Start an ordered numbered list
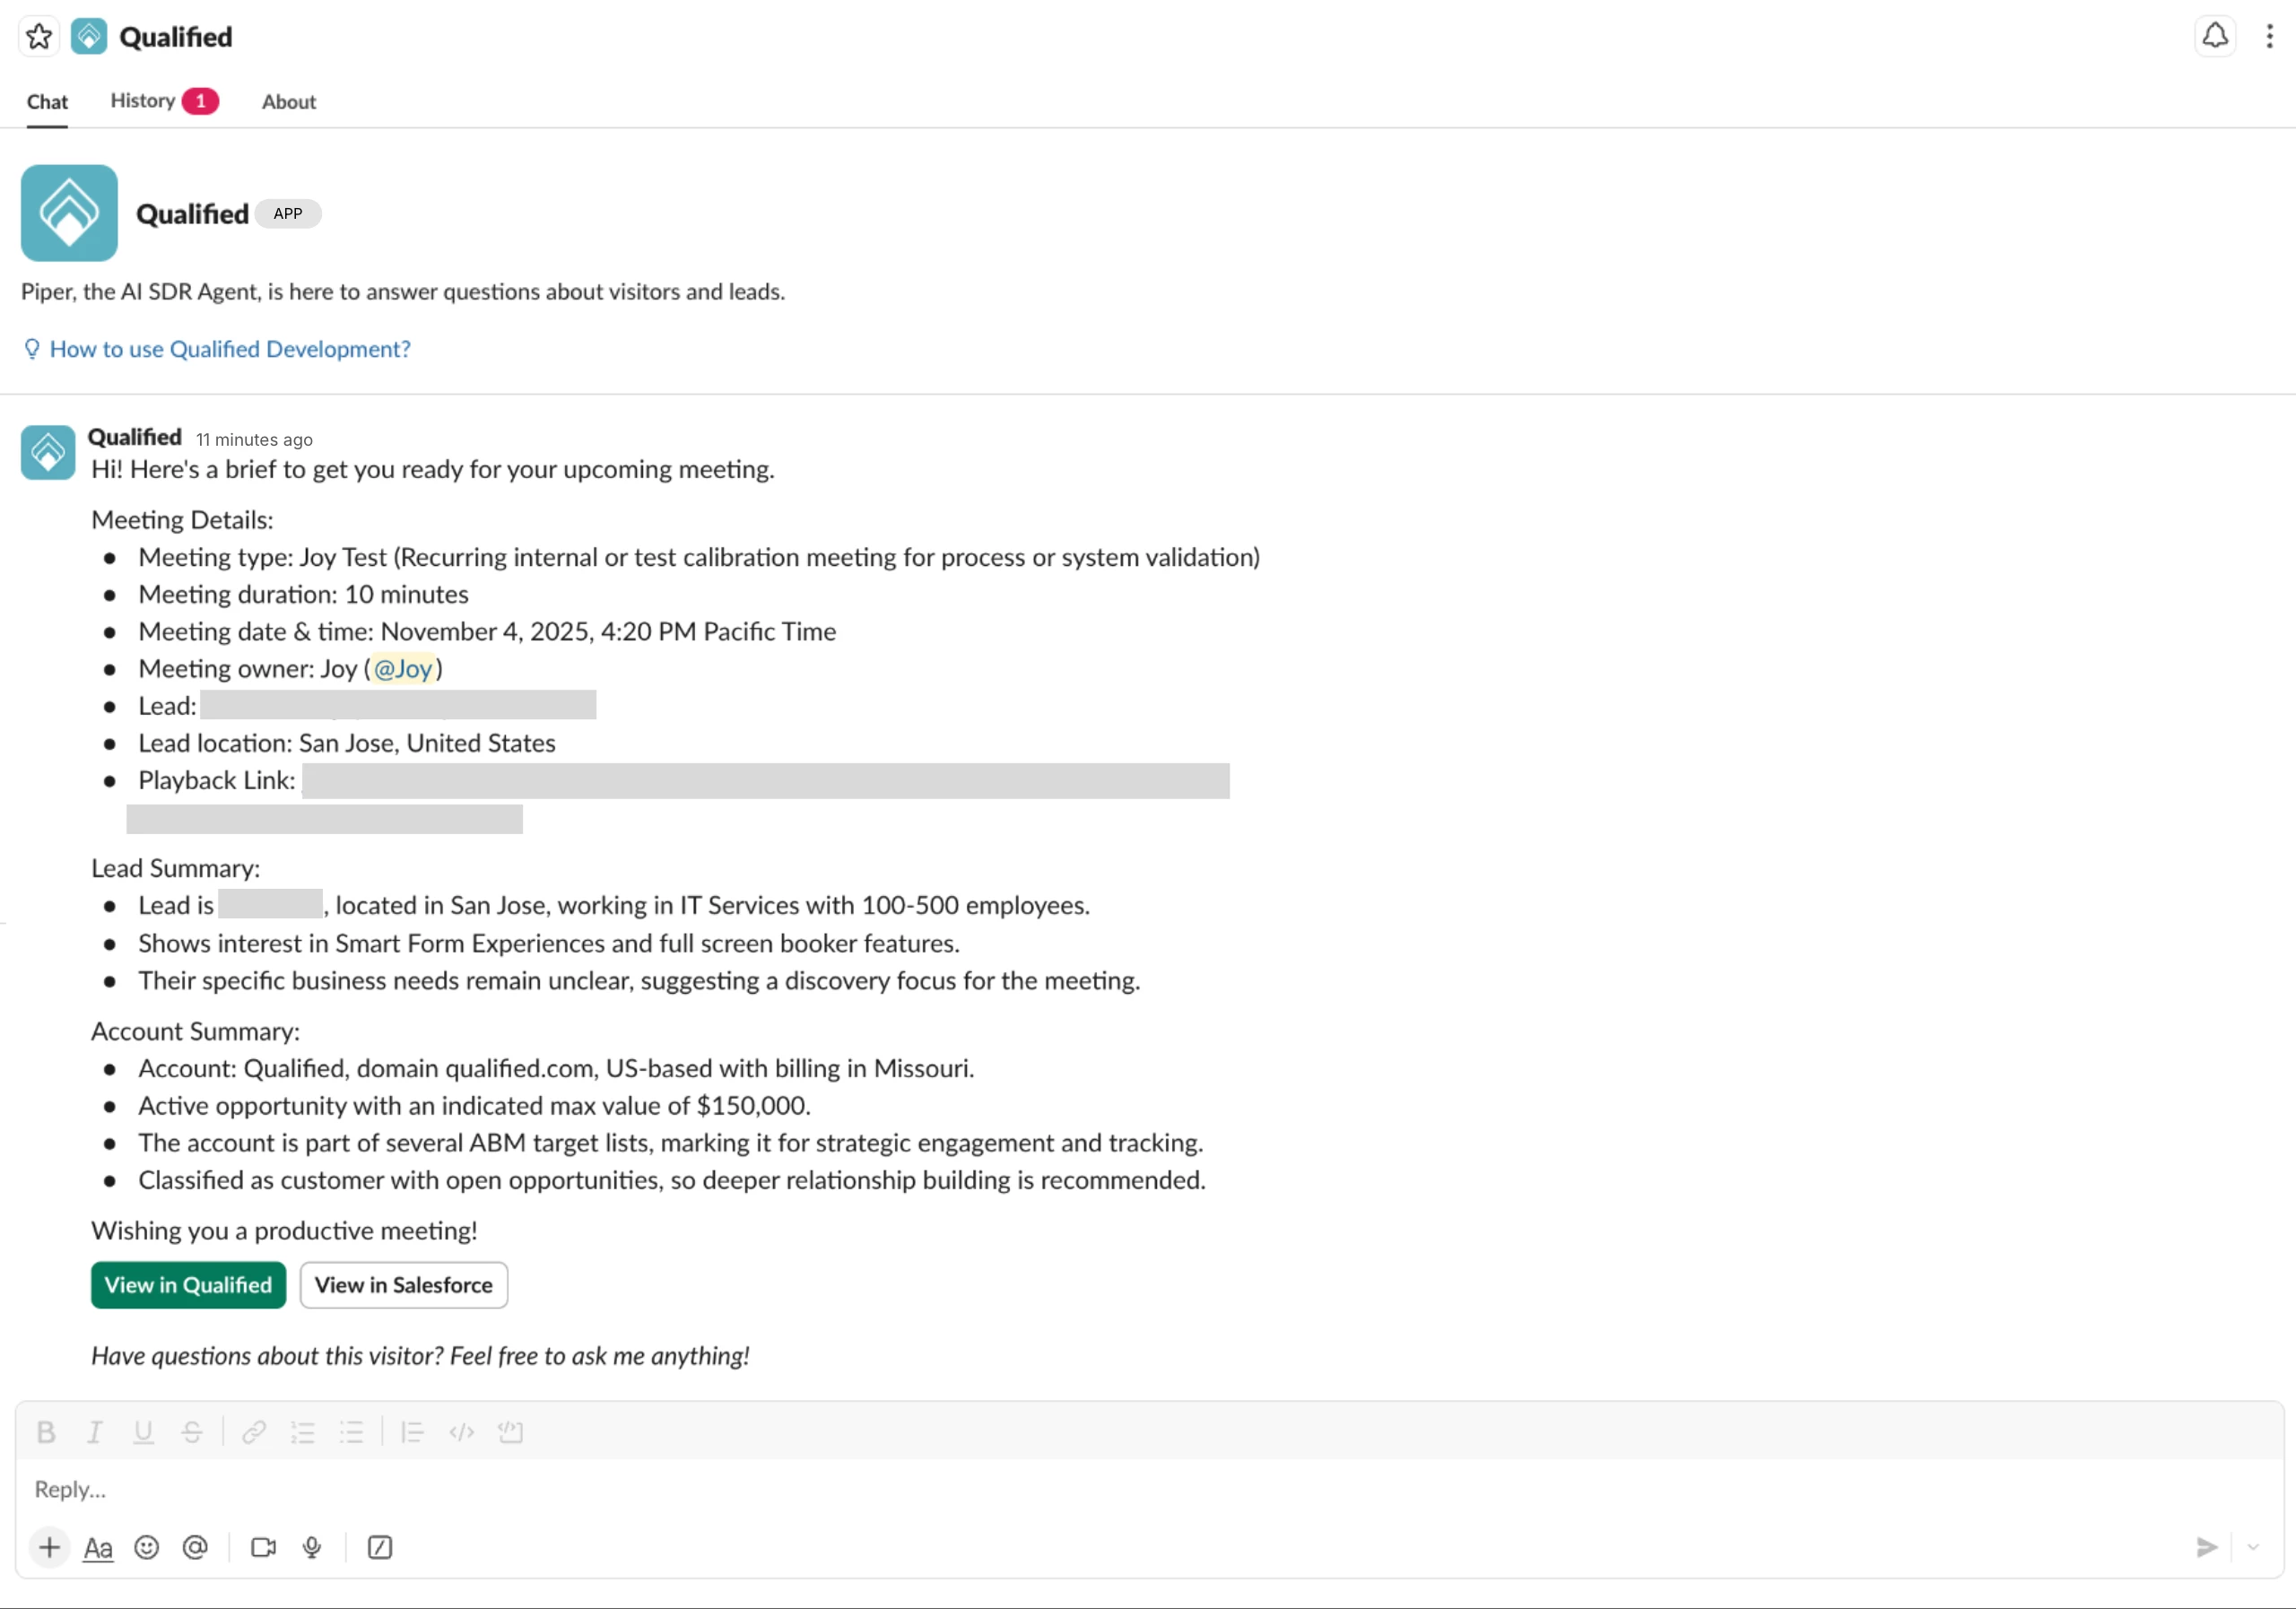The image size is (2296, 1609). click(x=303, y=1432)
